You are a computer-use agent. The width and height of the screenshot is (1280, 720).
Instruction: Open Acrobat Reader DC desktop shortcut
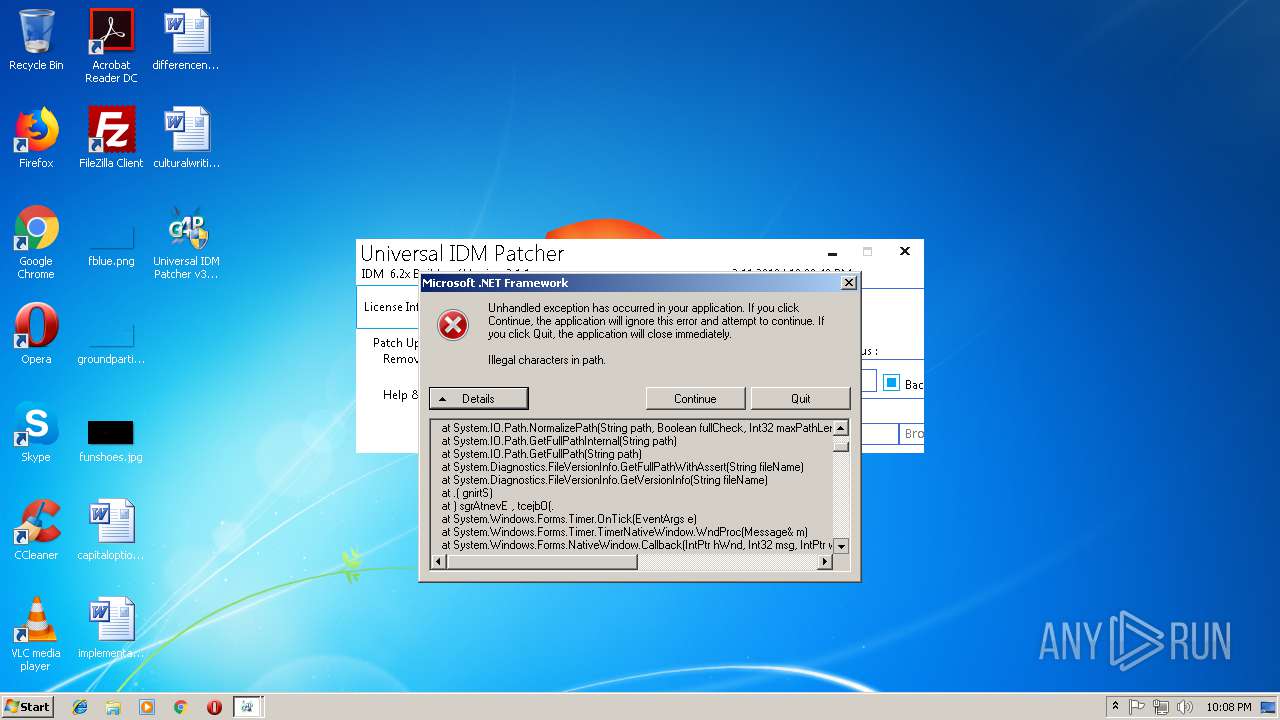click(111, 46)
